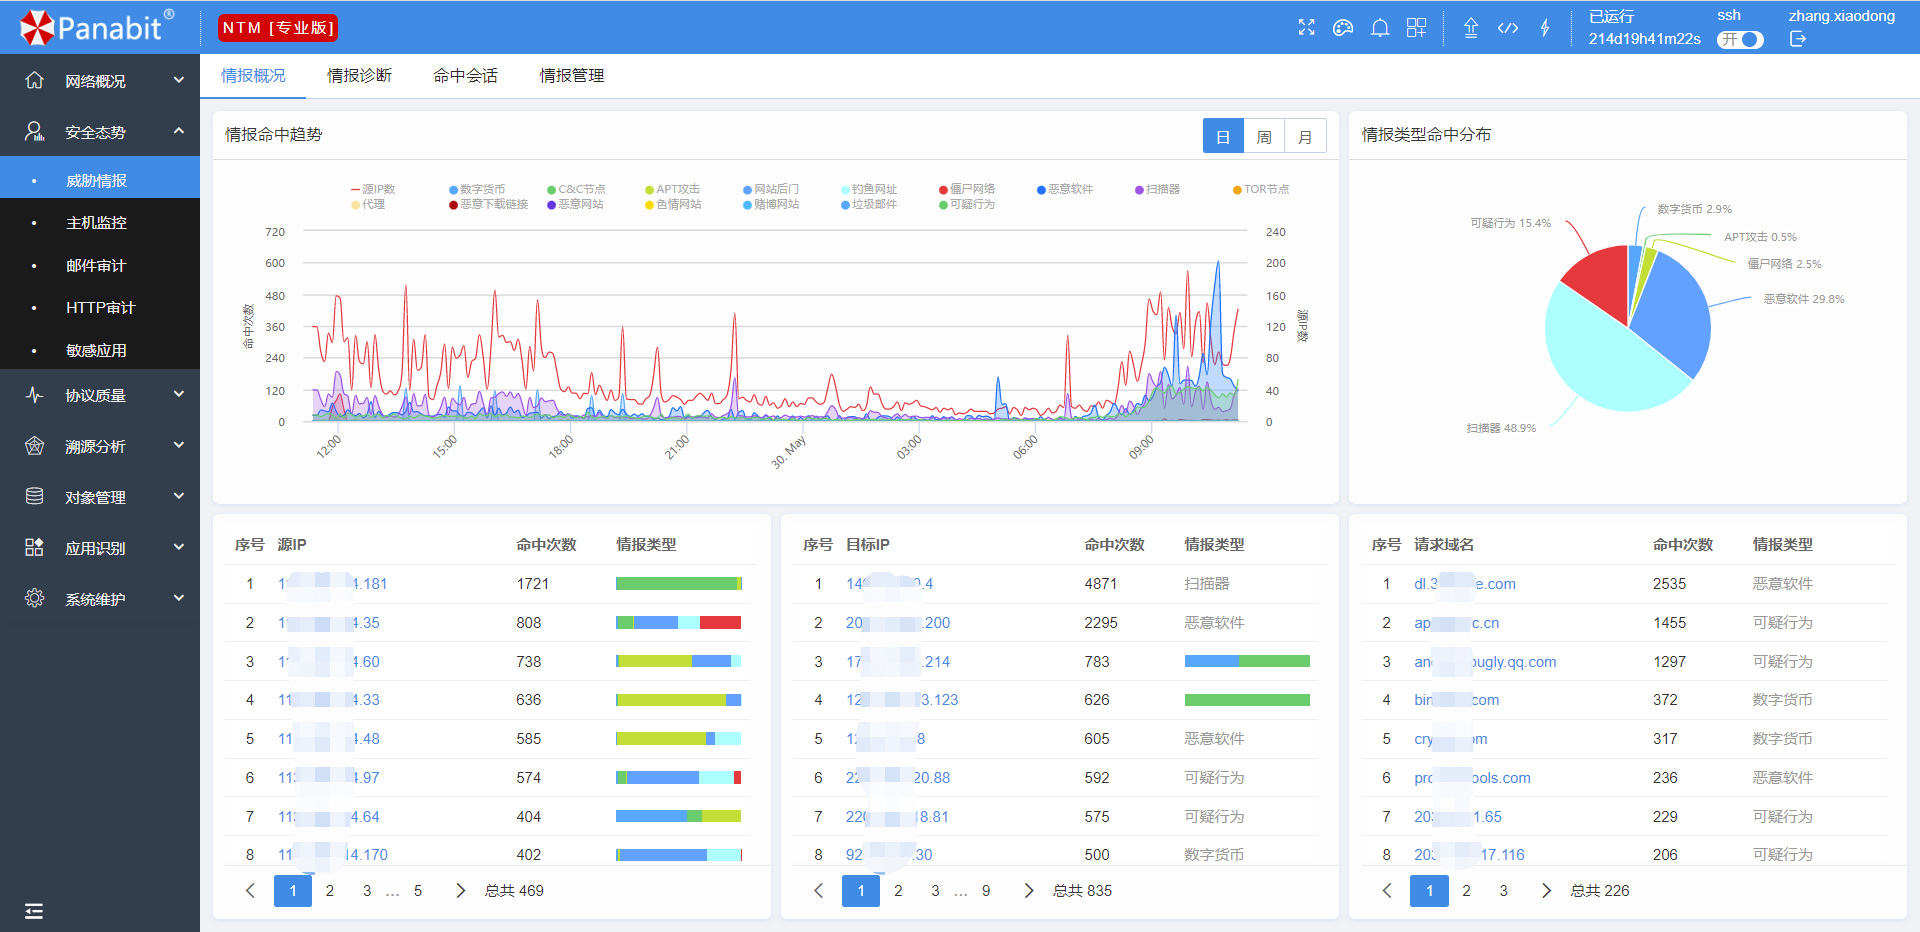This screenshot has height=932, width=1920.
Task: Select the 日 trend range button
Action: (1223, 136)
